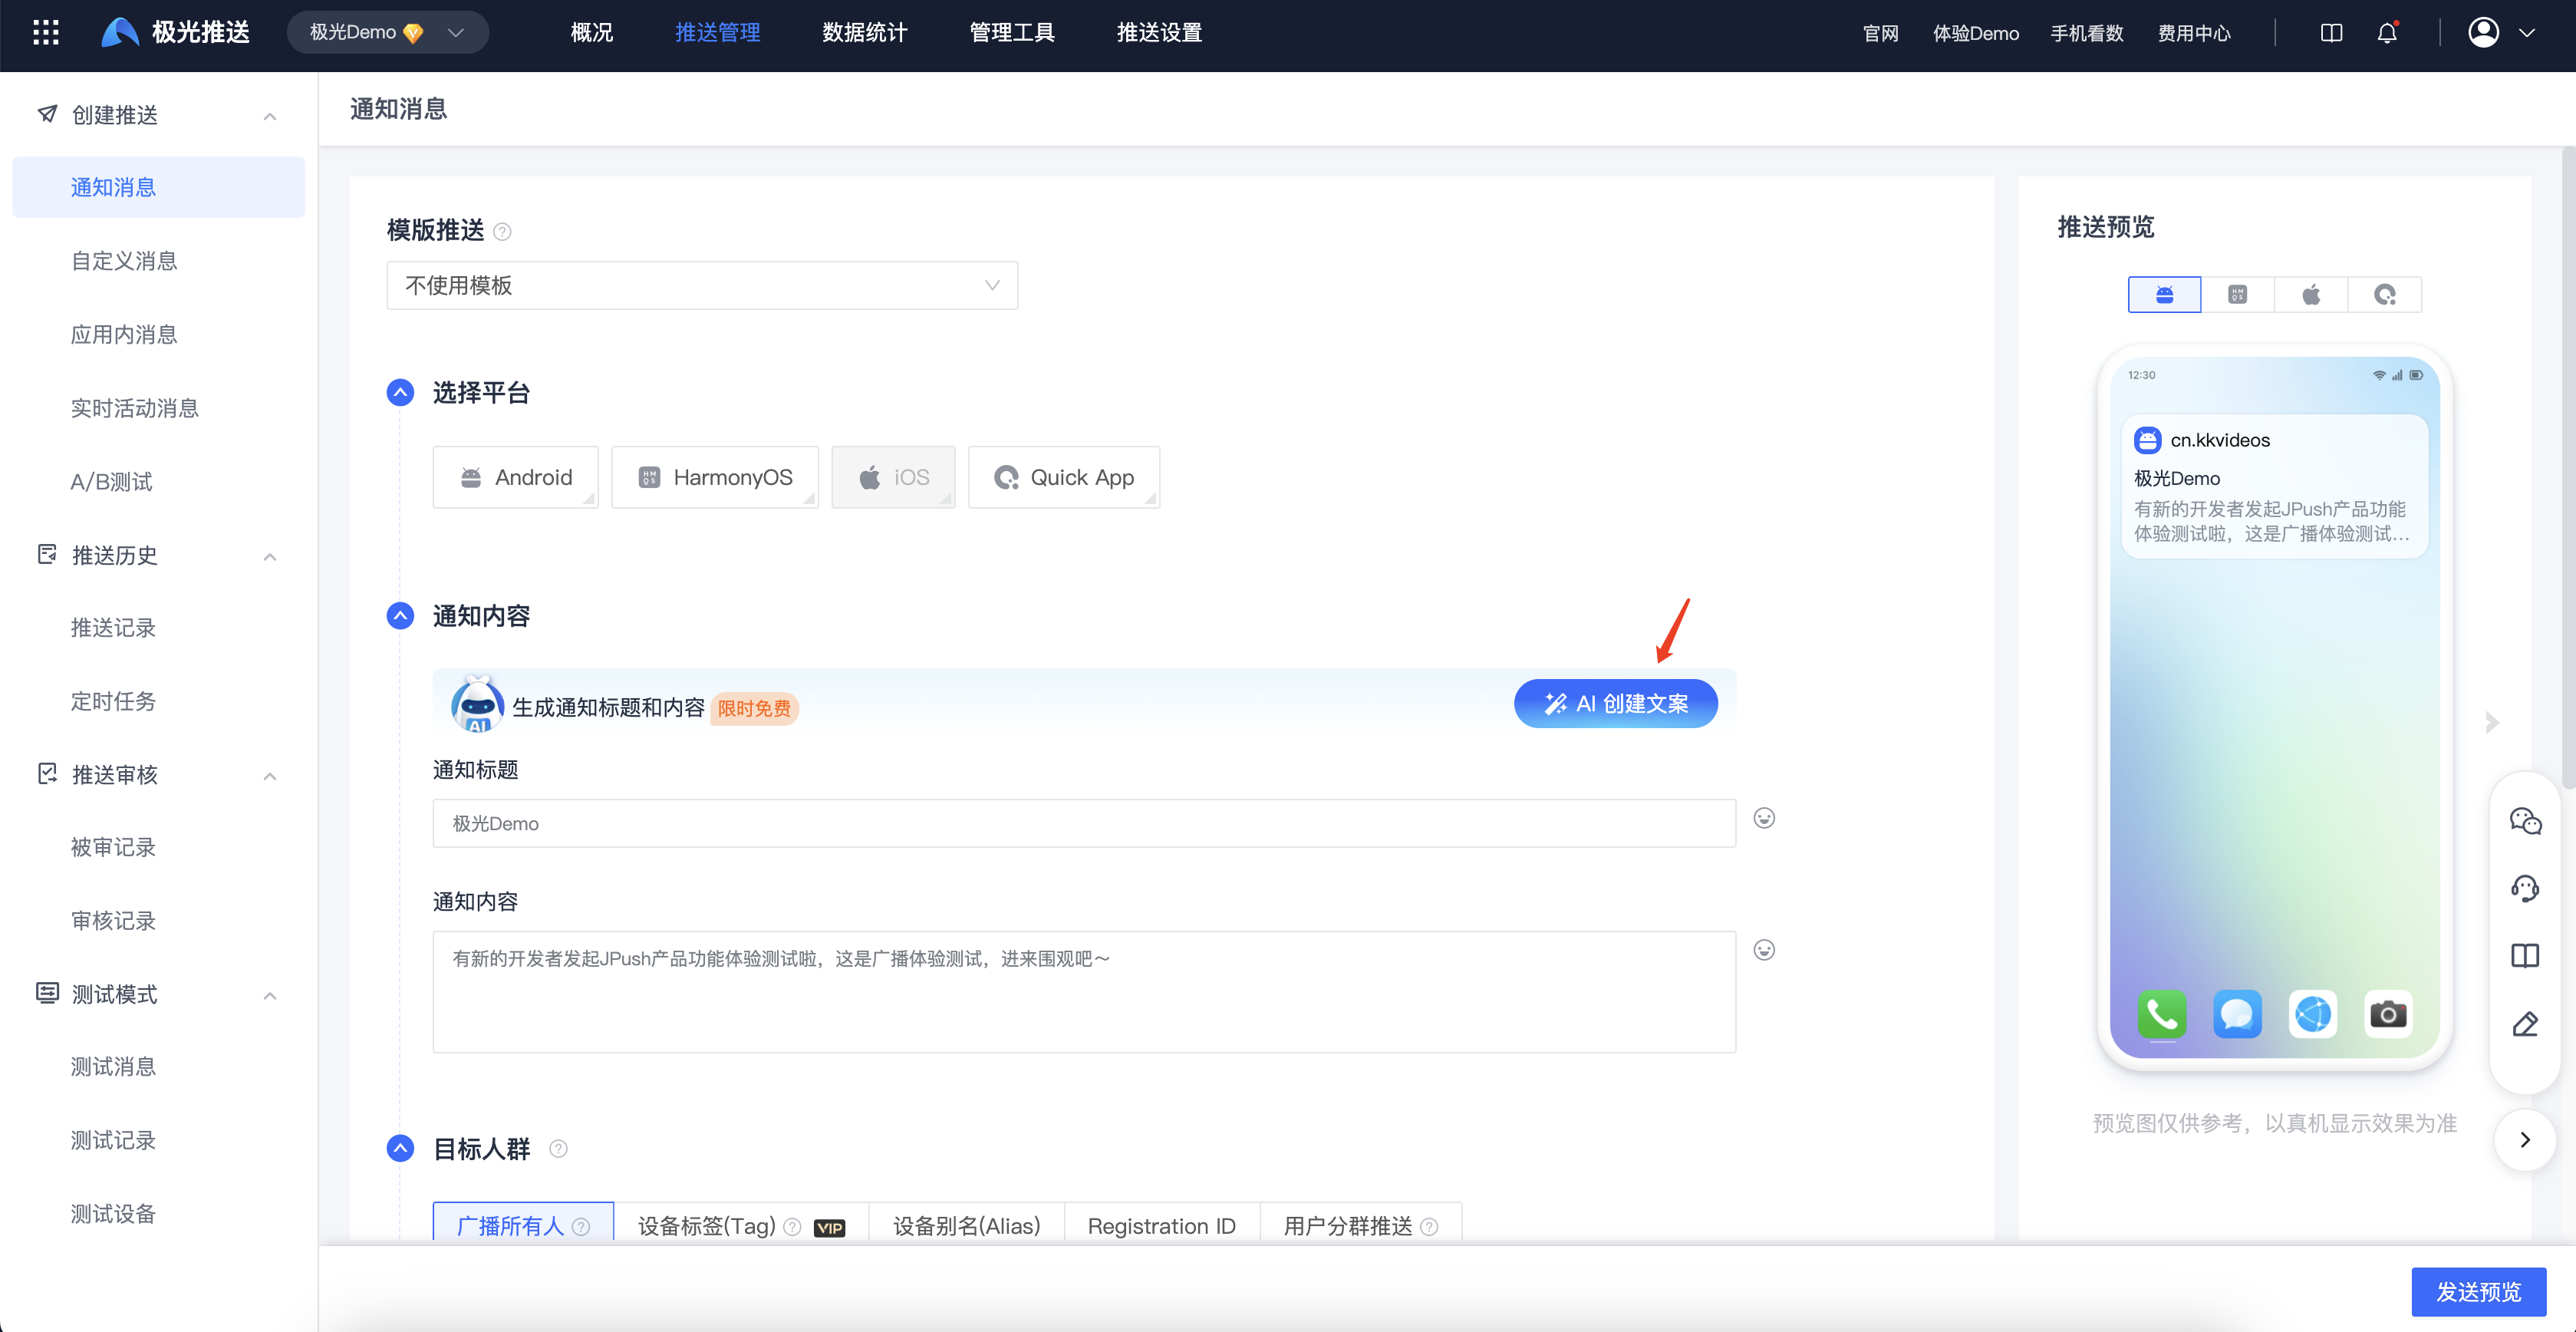The image size is (2576, 1332).
Task: Click the round right-arrow floating button
Action: [2525, 1140]
